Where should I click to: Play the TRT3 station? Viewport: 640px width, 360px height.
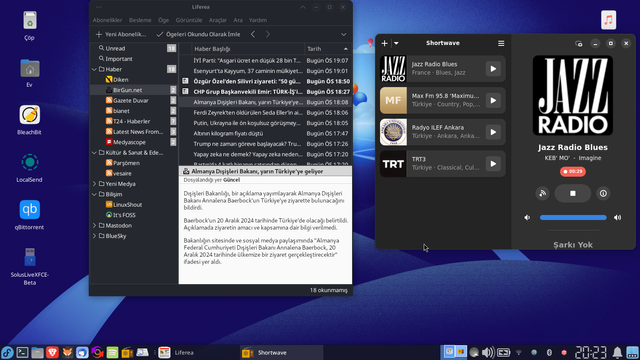[x=493, y=164]
